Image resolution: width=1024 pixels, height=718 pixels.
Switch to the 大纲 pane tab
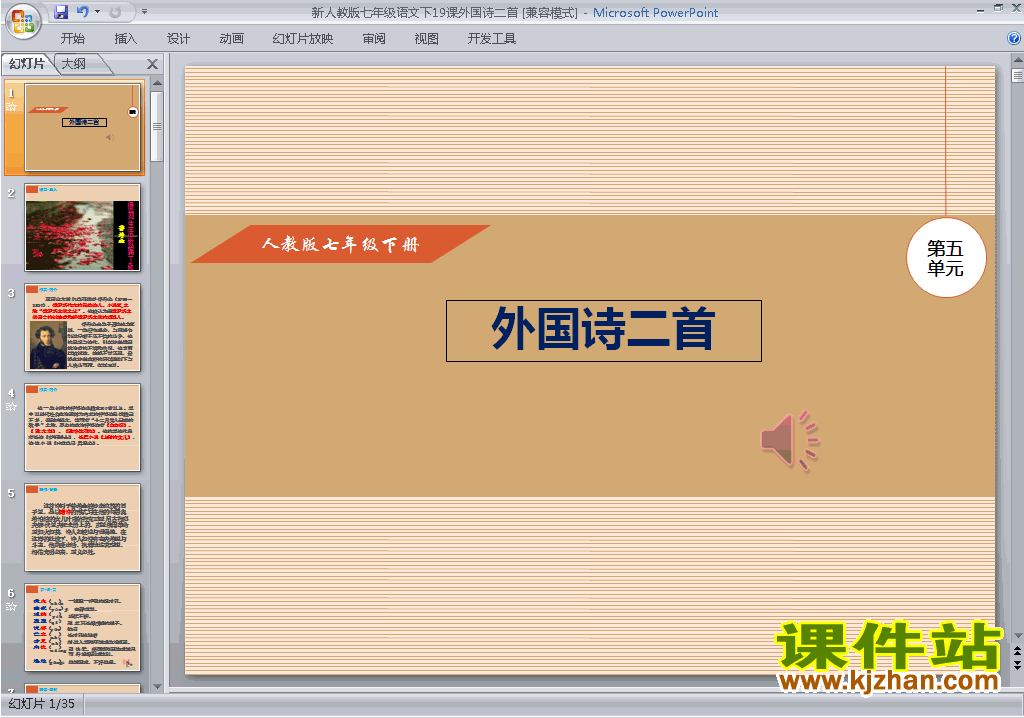coord(74,63)
